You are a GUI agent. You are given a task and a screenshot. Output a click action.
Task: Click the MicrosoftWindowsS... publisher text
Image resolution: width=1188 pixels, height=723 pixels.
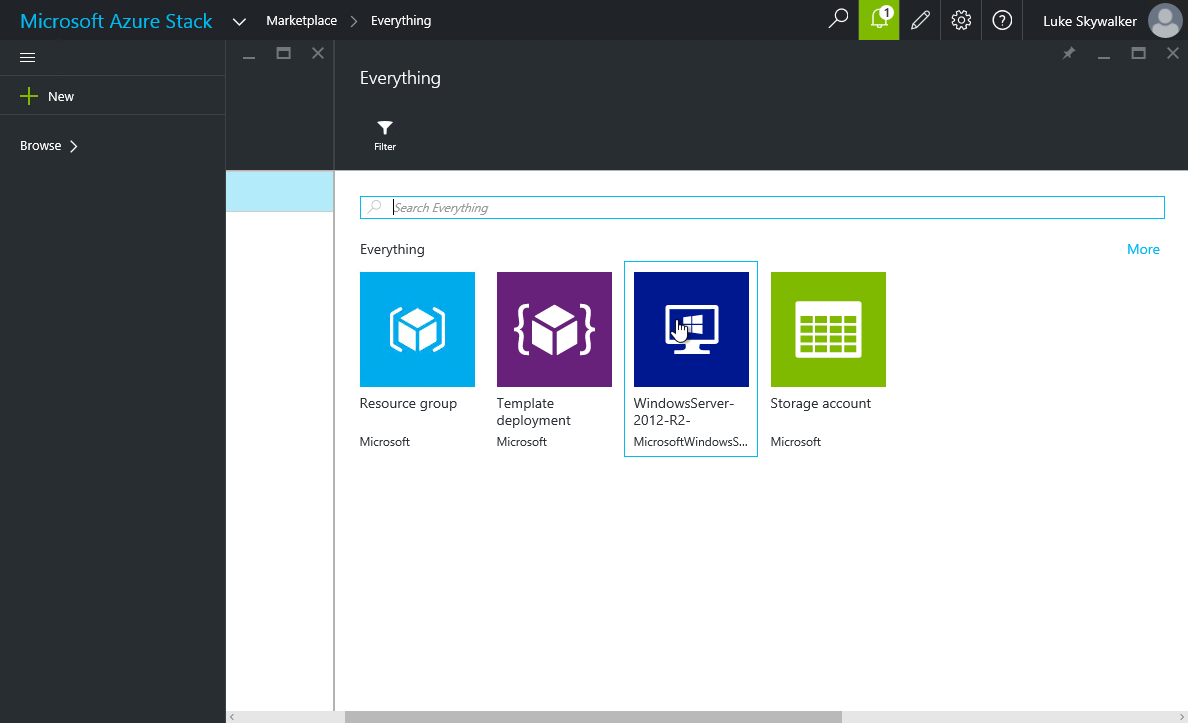(690, 442)
